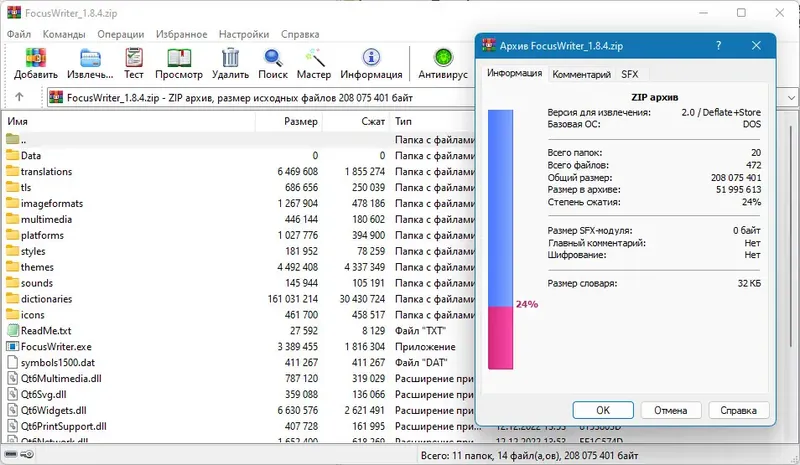800x465 pixels.
Task: Select the imageformats folder
Action: point(239,203)
